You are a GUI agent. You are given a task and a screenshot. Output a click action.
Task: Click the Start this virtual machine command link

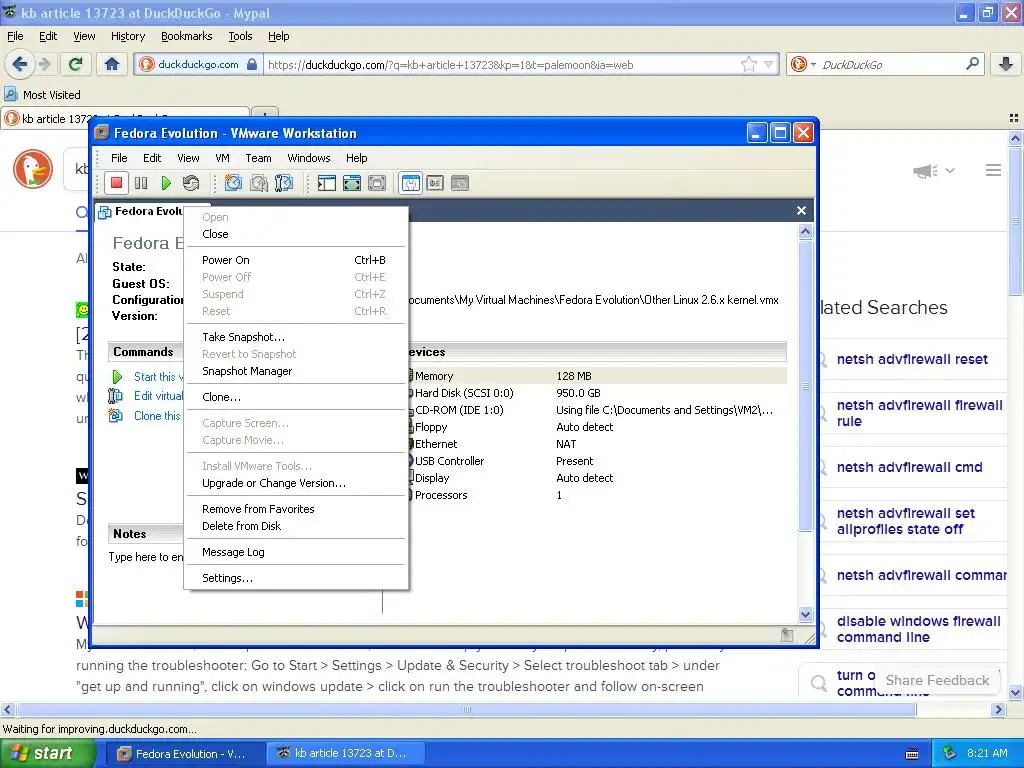tap(159, 377)
